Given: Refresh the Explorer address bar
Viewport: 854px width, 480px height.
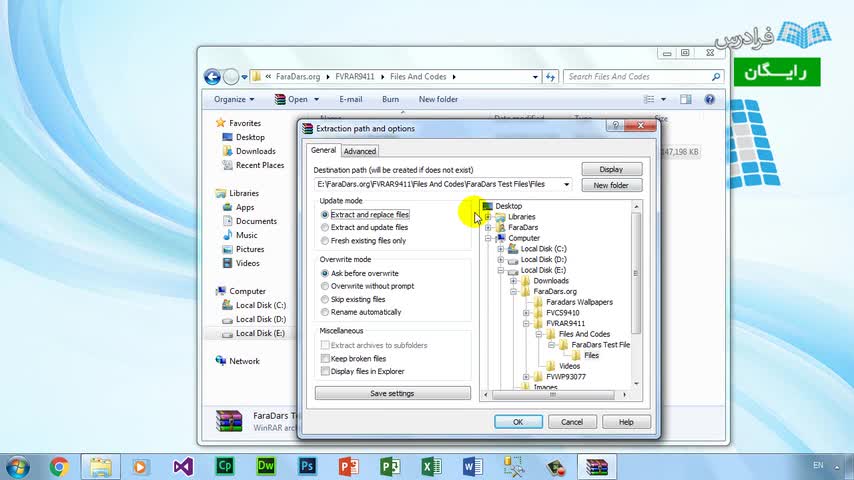Looking at the screenshot, I should 550,77.
